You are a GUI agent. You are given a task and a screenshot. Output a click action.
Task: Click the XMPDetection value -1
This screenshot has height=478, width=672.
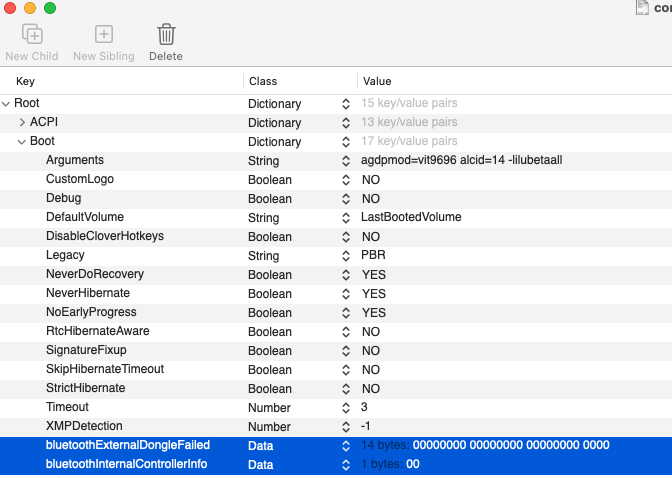tap(365, 426)
